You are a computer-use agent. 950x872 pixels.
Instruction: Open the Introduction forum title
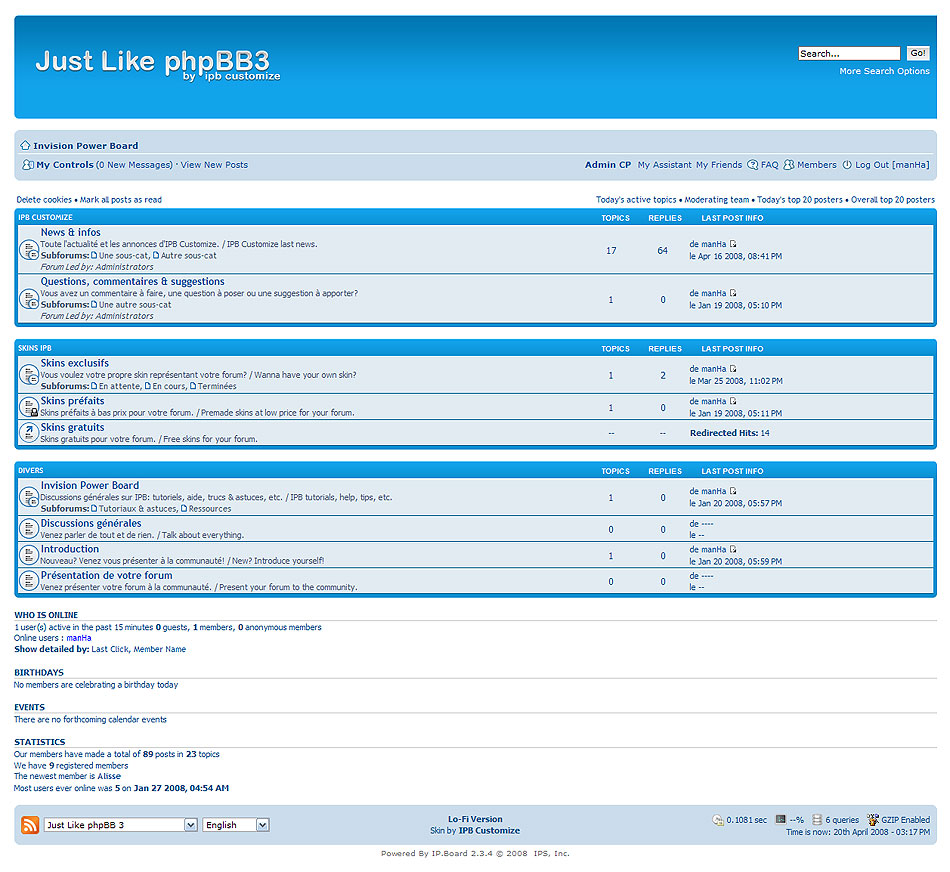(70, 549)
